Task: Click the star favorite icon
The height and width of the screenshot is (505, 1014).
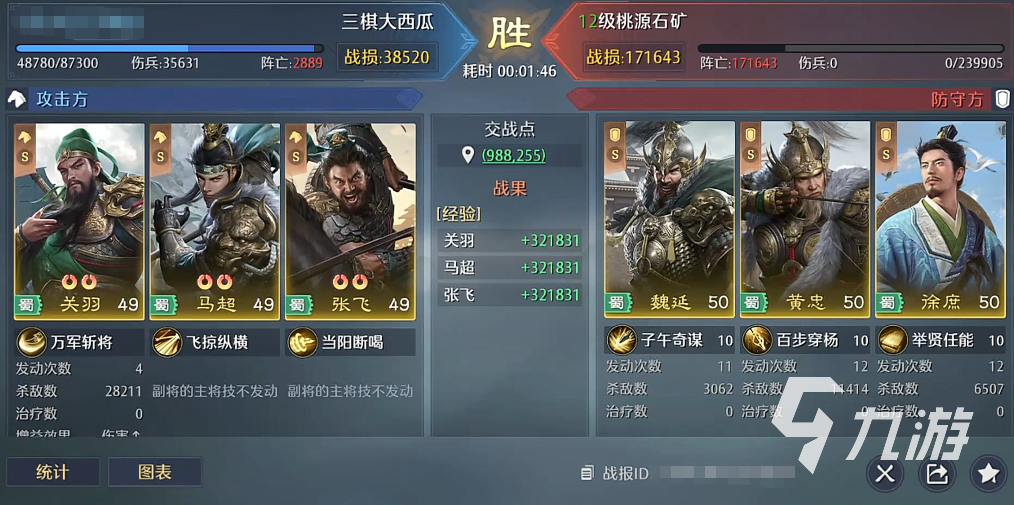Action: pos(989,474)
